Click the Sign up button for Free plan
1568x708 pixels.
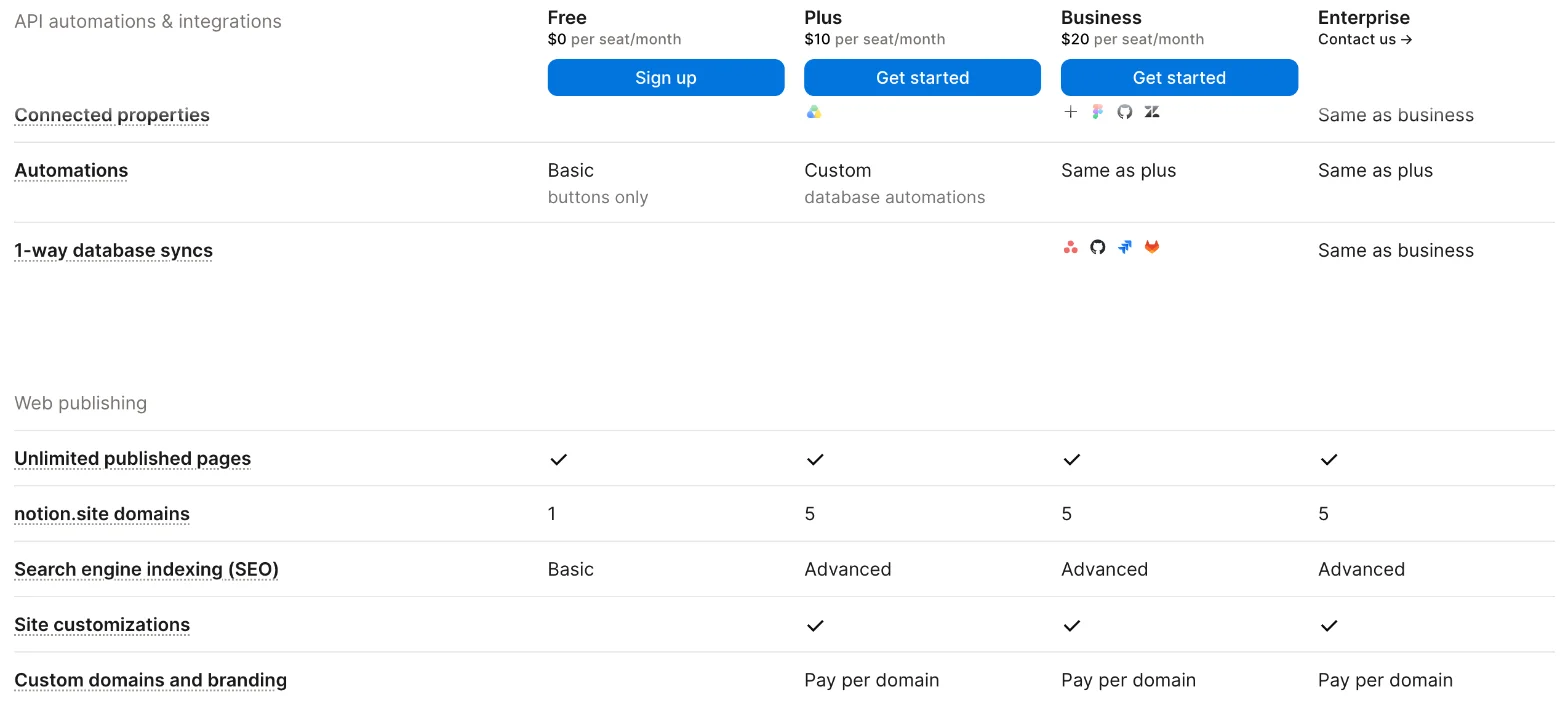[666, 78]
